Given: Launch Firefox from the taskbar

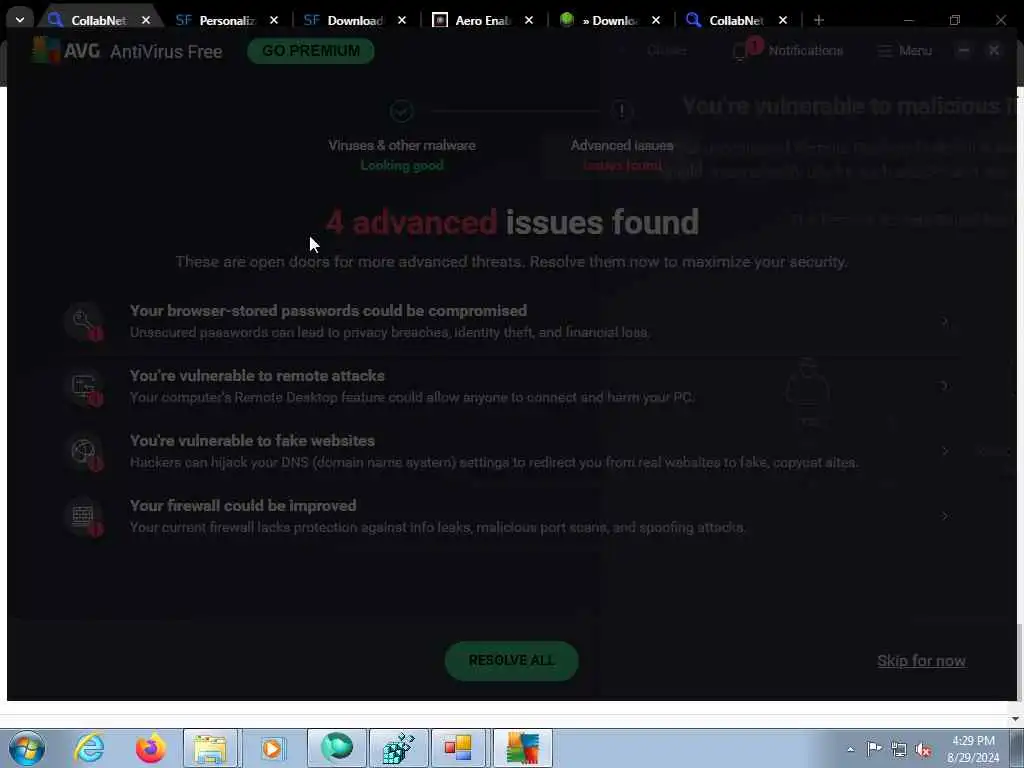Looking at the screenshot, I should (x=150, y=748).
